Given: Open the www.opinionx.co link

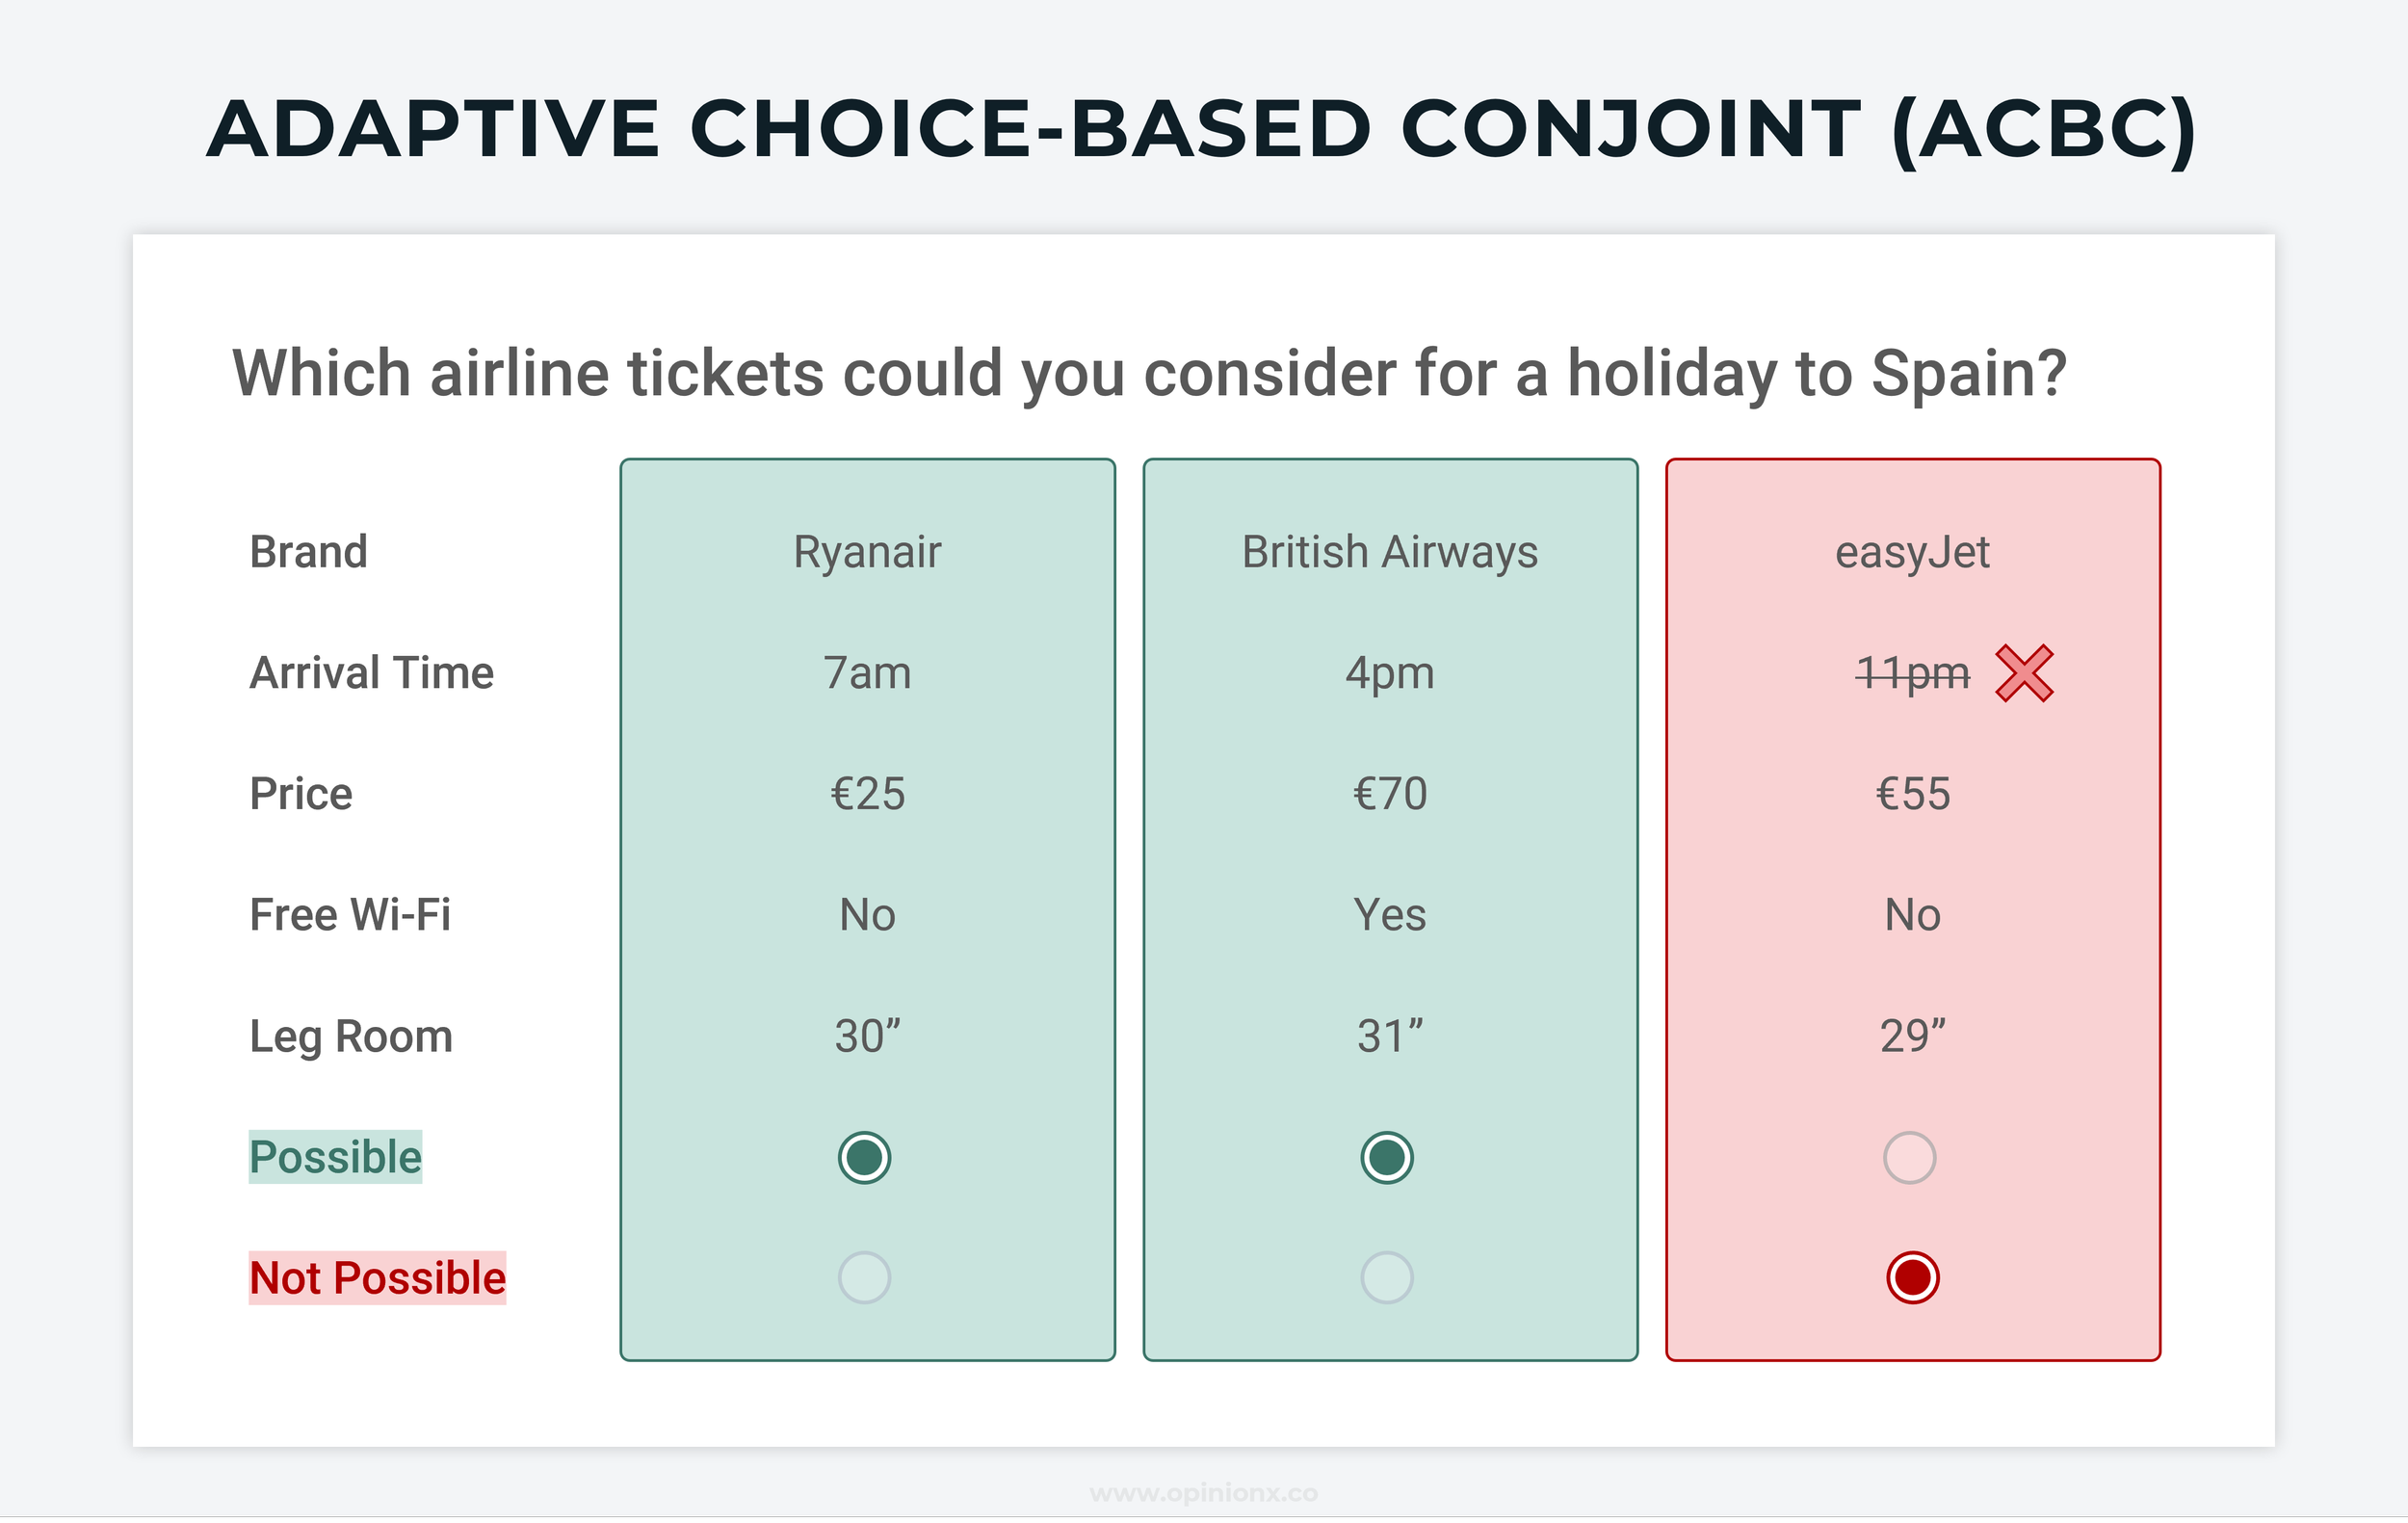Looking at the screenshot, I should (x=1203, y=1493).
